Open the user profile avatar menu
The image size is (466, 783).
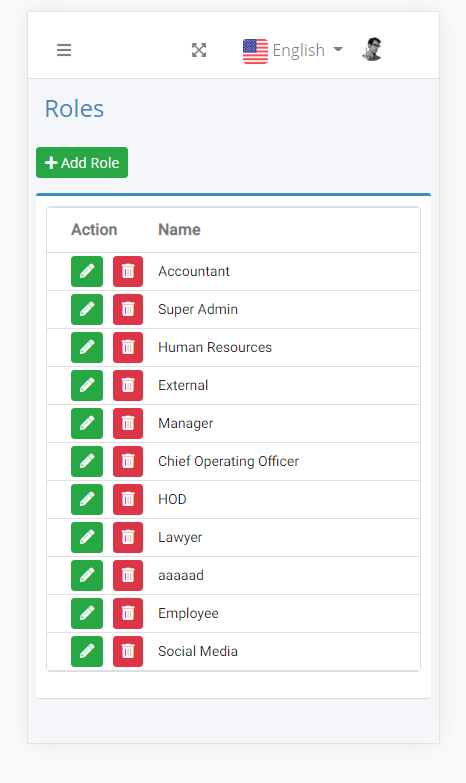point(372,49)
